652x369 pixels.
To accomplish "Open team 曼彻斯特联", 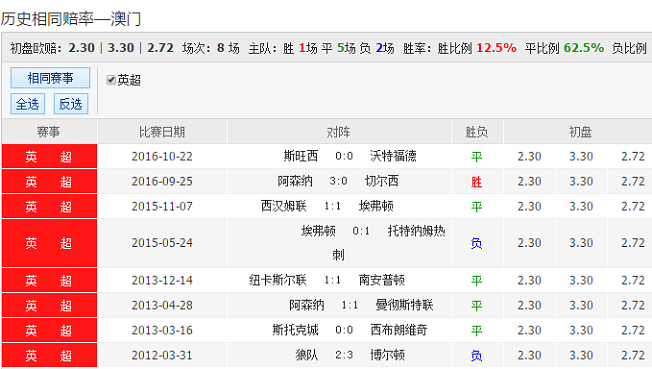I will point(405,305).
